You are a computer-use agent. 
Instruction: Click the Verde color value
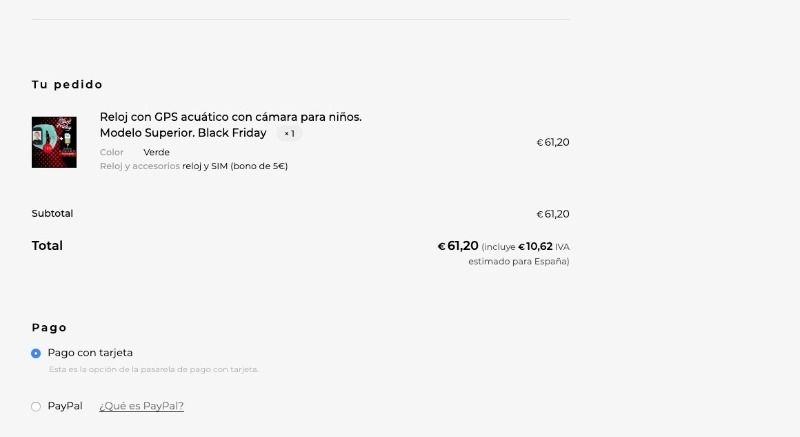click(x=156, y=152)
